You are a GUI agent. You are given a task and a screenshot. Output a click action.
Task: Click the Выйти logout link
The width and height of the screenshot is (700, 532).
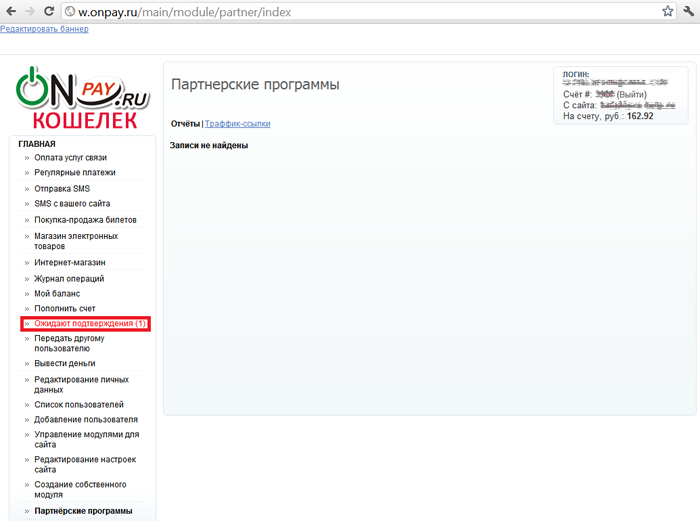(631, 94)
